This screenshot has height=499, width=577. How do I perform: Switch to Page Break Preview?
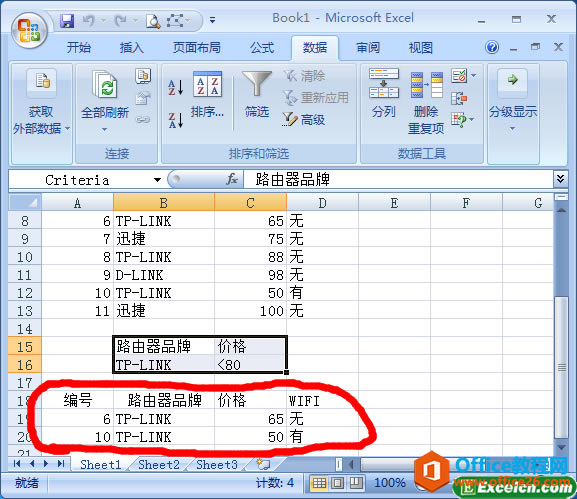click(x=355, y=482)
